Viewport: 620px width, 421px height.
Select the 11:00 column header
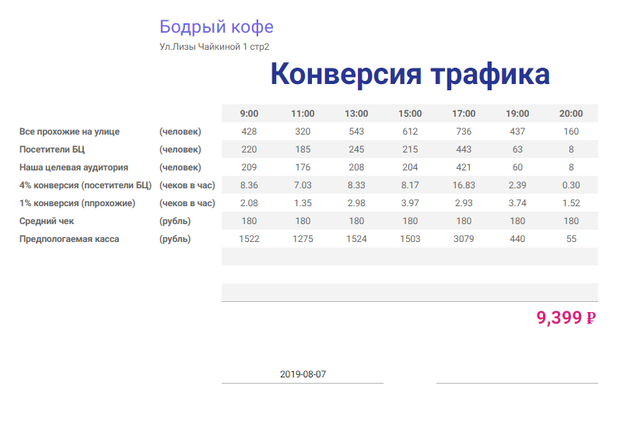(x=303, y=114)
